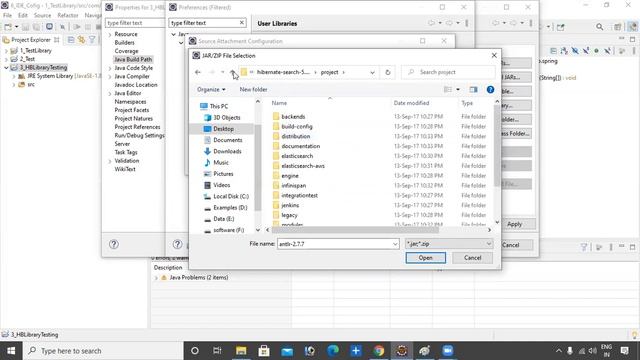Screen dimensions: 640x360
Task: Select the legacy folder
Action: [289, 215]
